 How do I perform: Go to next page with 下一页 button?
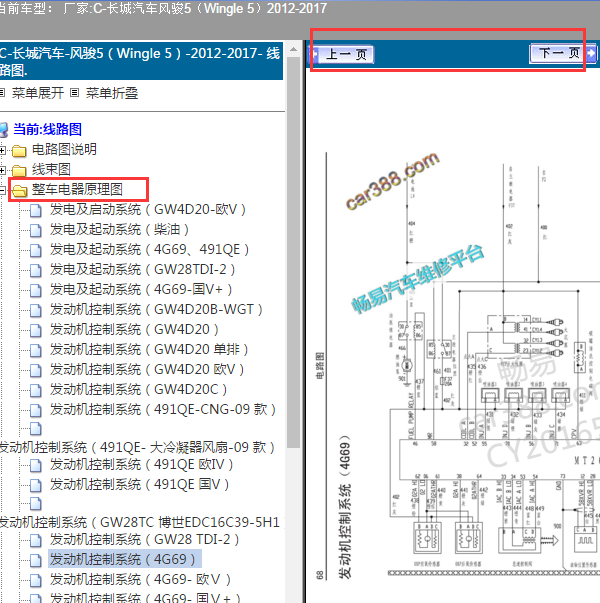(563, 53)
